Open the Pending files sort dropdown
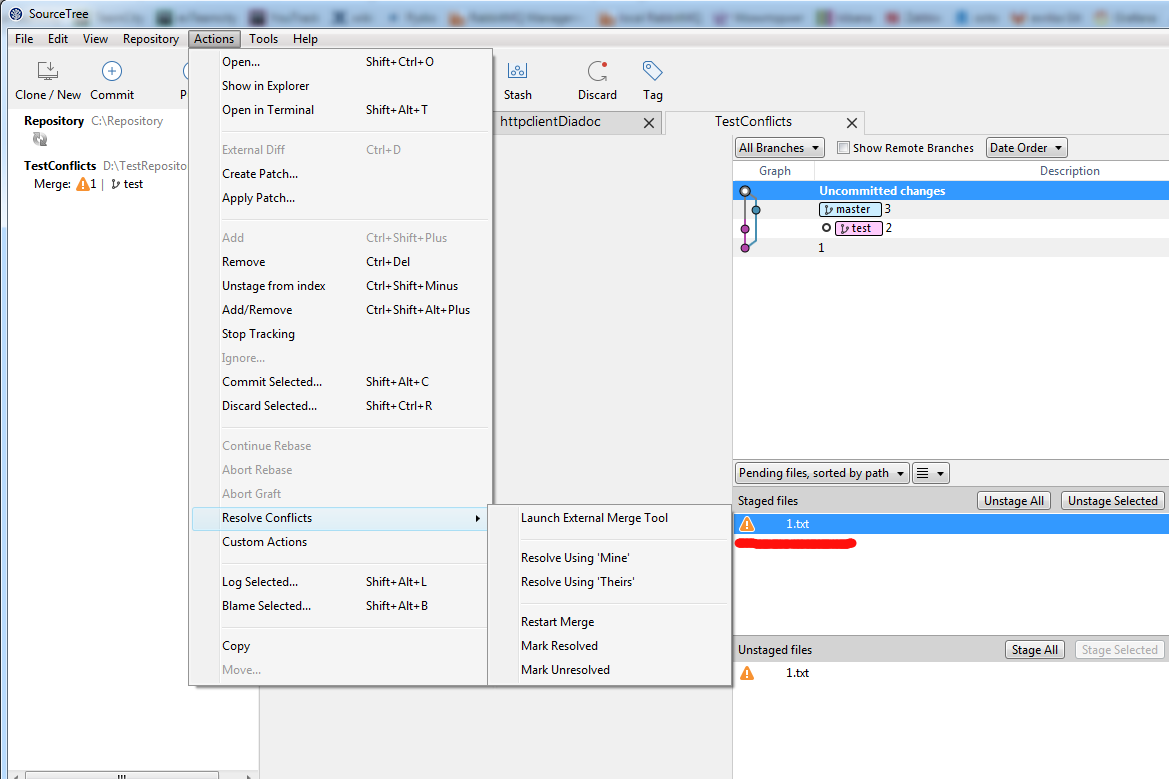Screen dimensions: 1169x779 click(822, 473)
